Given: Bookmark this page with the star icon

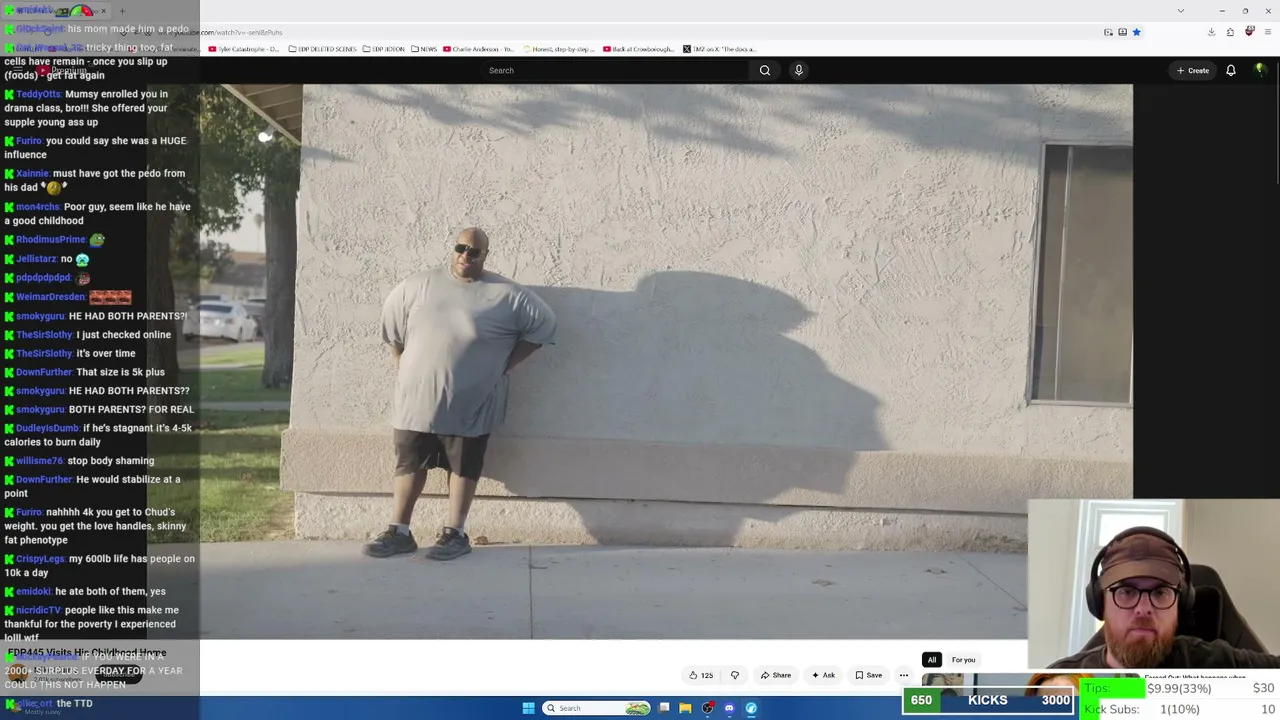Looking at the screenshot, I should click(x=1136, y=32).
